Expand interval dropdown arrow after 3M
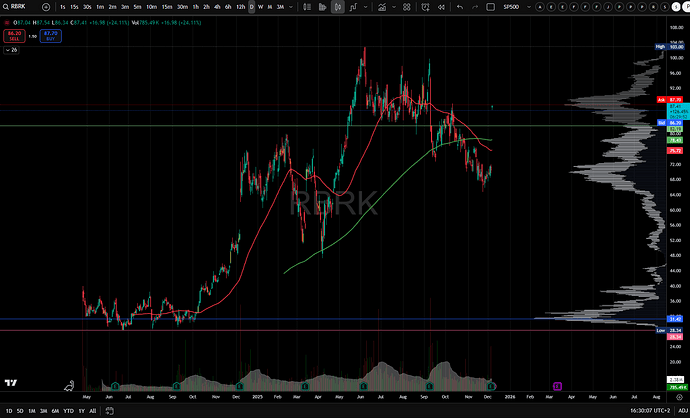 tap(293, 7)
